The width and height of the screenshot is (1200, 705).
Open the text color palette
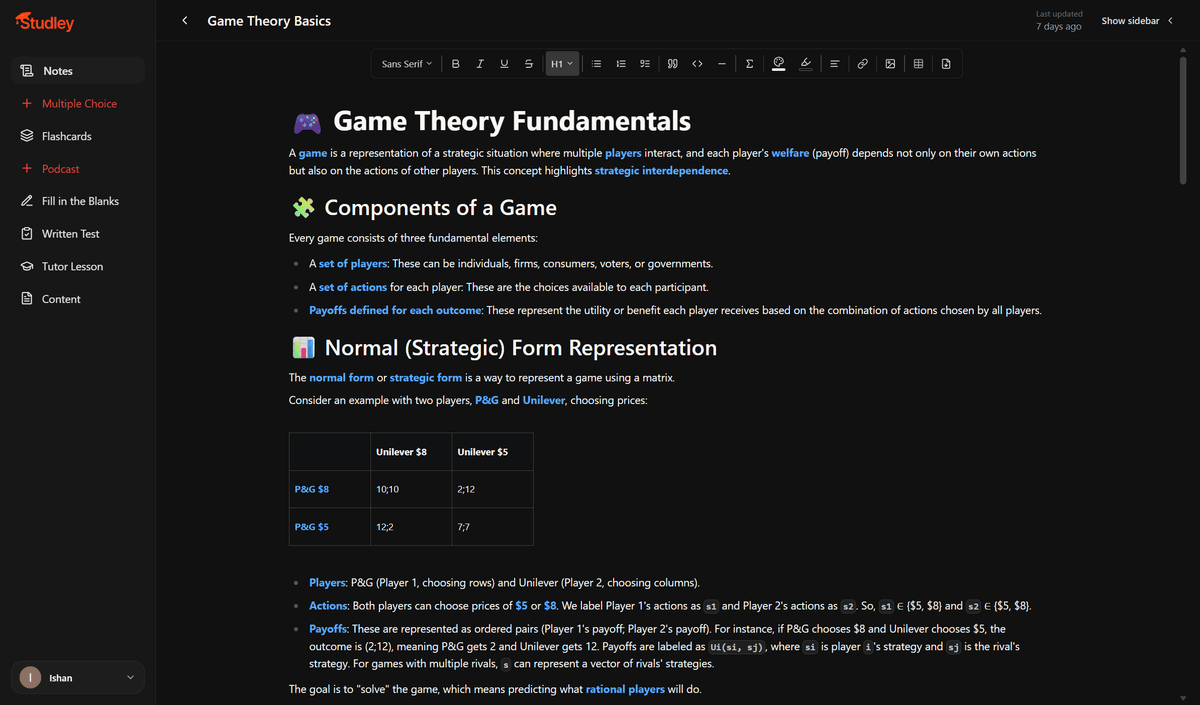(778, 64)
